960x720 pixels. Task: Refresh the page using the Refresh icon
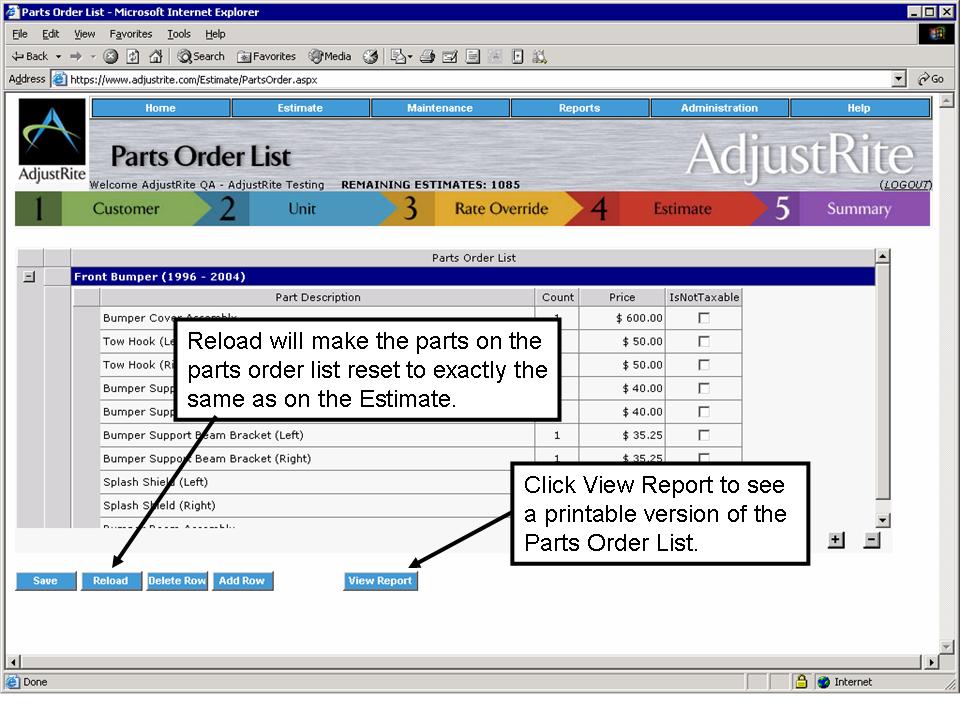pos(133,56)
